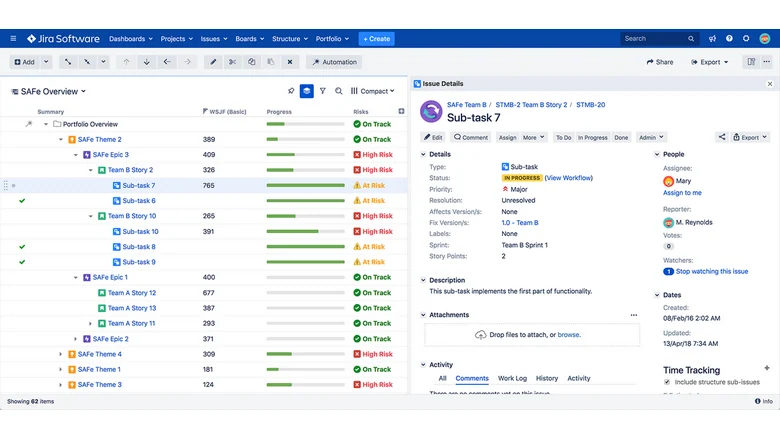
Task: Click the collapse all toolbar icon
Action: 87,62
